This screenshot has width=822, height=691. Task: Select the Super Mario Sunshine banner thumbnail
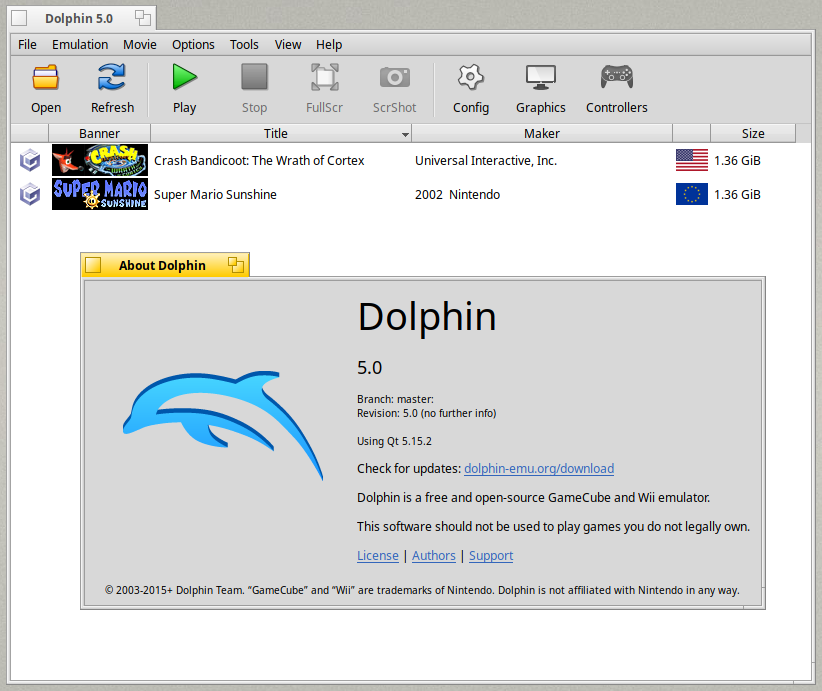pos(100,194)
